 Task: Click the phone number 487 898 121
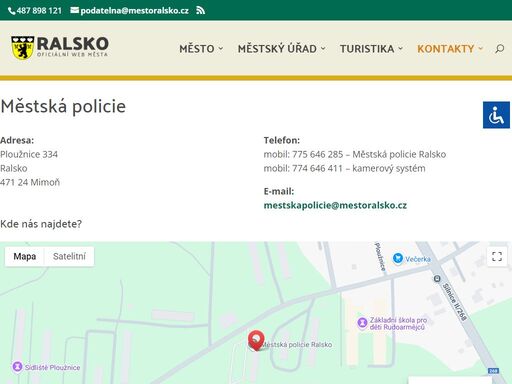39,11
